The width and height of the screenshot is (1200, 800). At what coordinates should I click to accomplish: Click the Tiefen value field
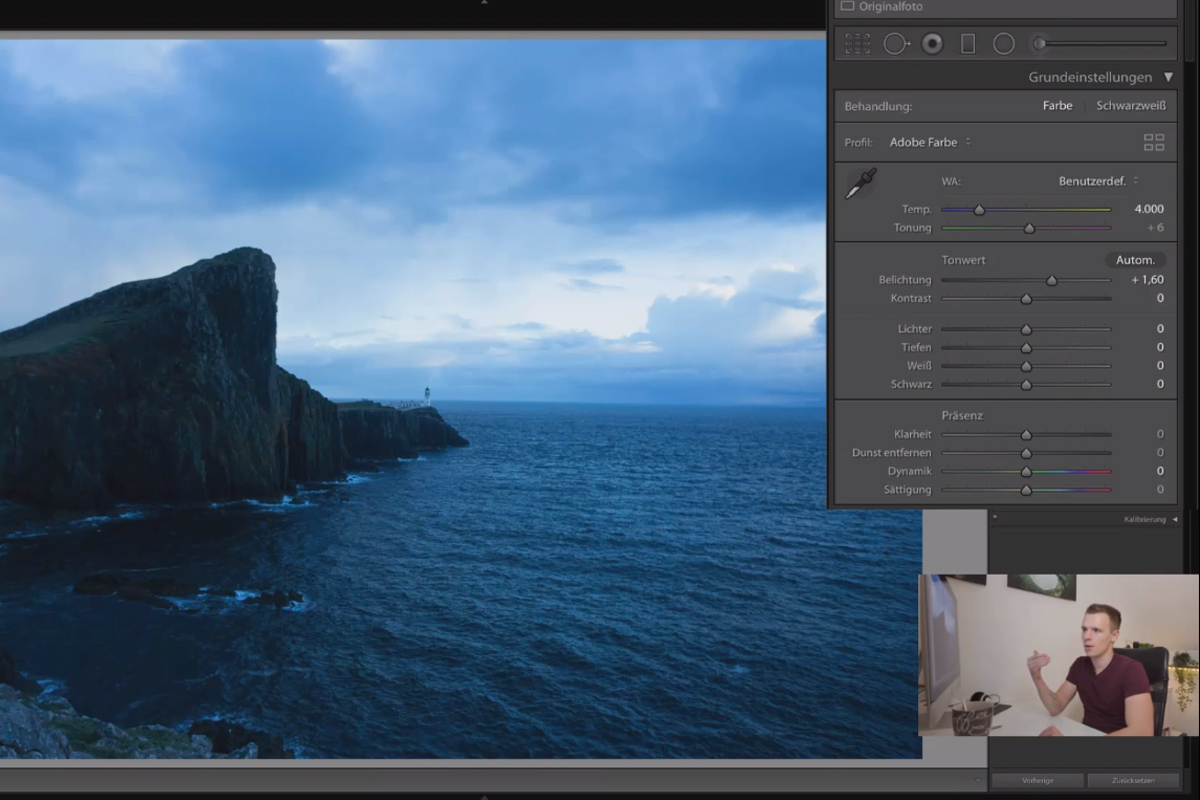1160,347
